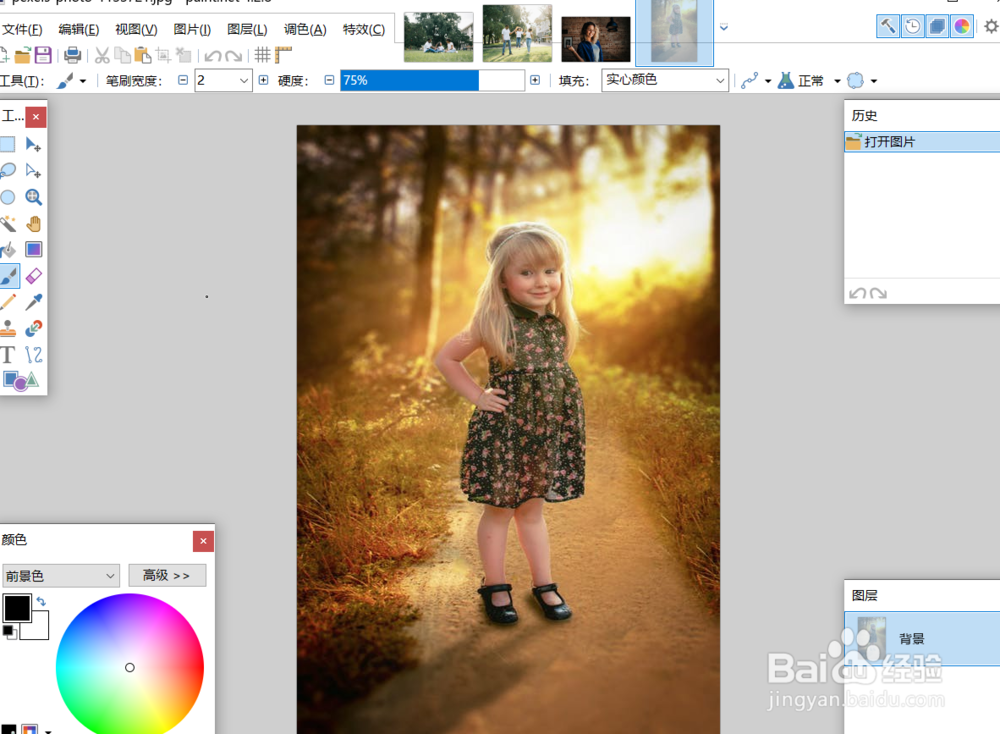Decrease brush width with minus button
This screenshot has height=734, width=1000.
click(x=183, y=80)
